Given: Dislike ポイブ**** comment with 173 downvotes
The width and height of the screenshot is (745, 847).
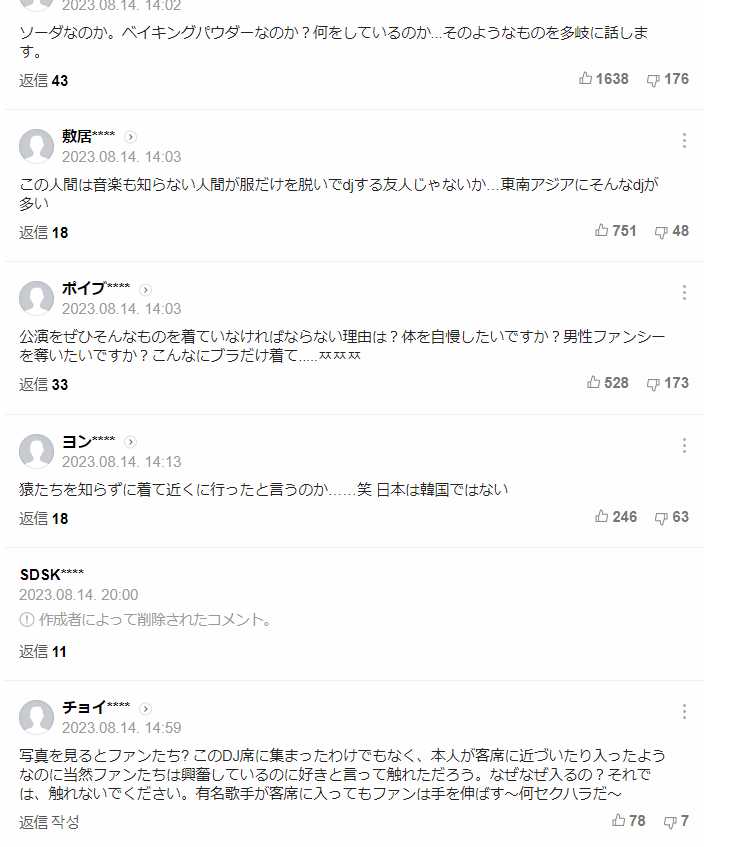Looking at the screenshot, I should [668, 384].
